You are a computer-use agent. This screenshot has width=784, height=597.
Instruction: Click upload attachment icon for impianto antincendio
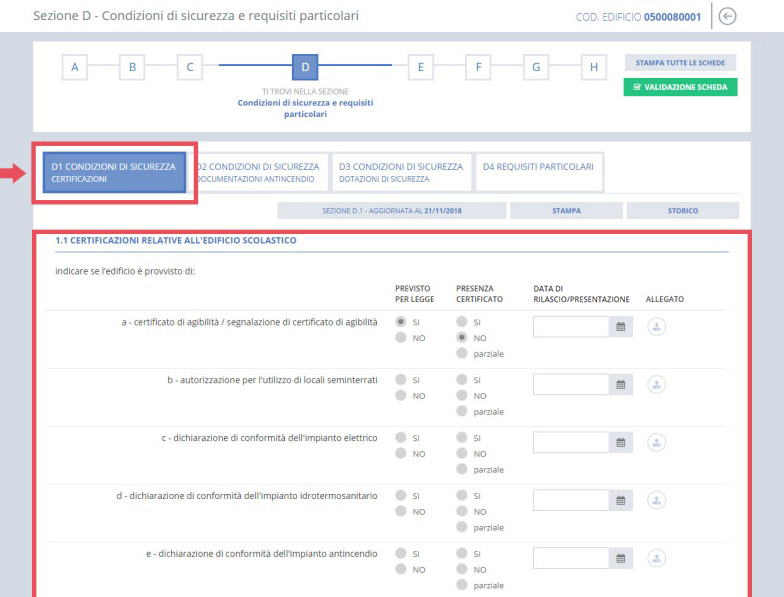[658, 558]
